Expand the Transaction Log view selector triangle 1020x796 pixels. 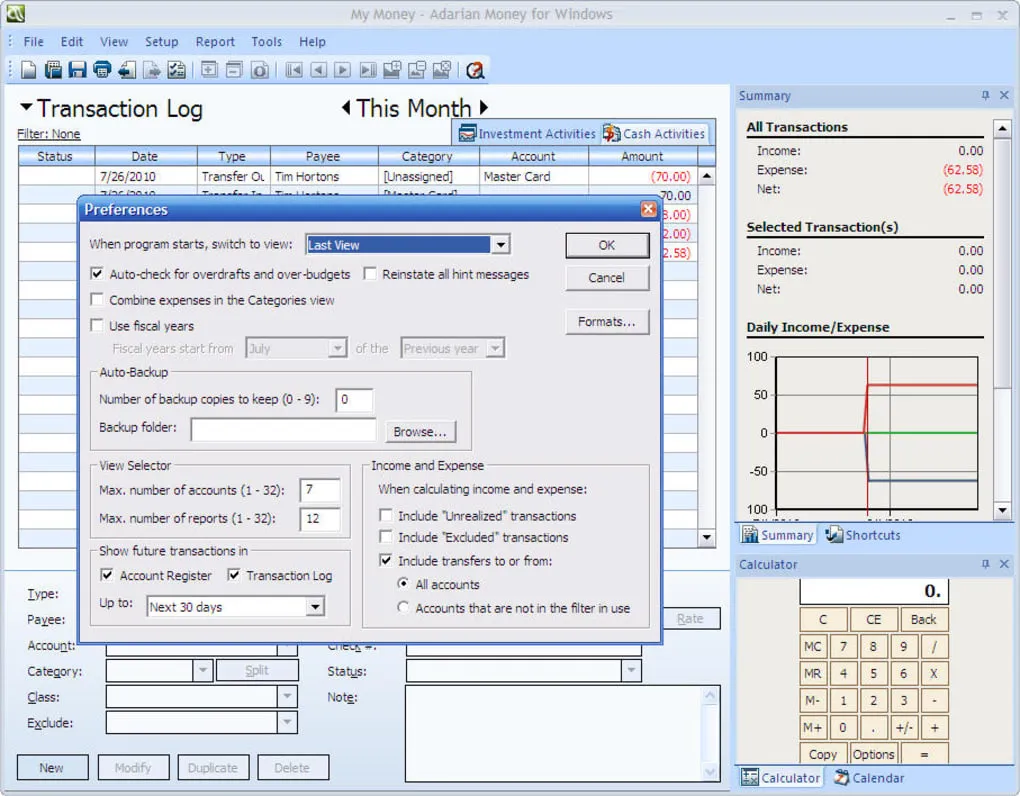26,108
